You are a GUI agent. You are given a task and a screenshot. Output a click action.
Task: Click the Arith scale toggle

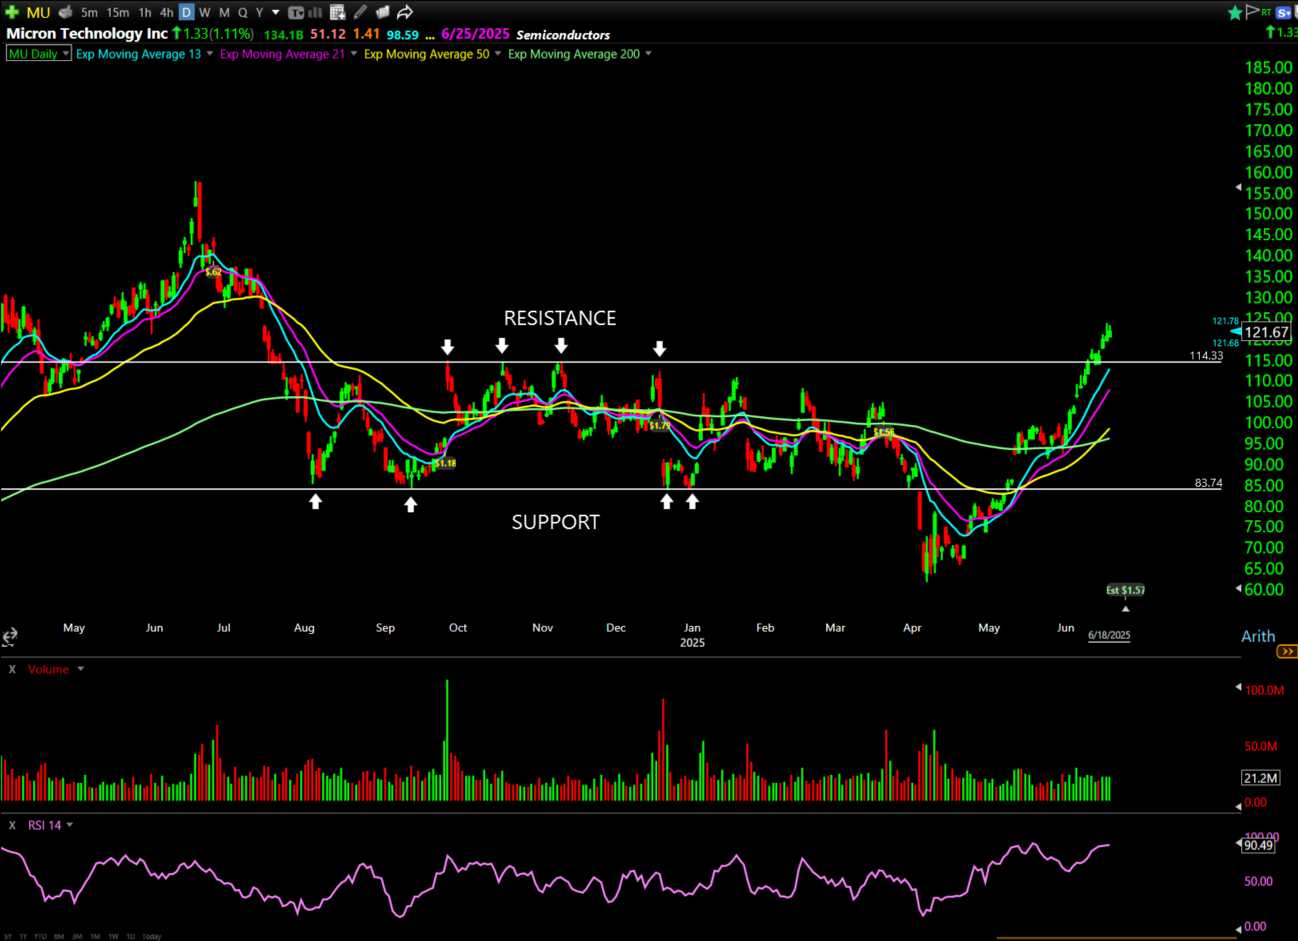point(1258,636)
